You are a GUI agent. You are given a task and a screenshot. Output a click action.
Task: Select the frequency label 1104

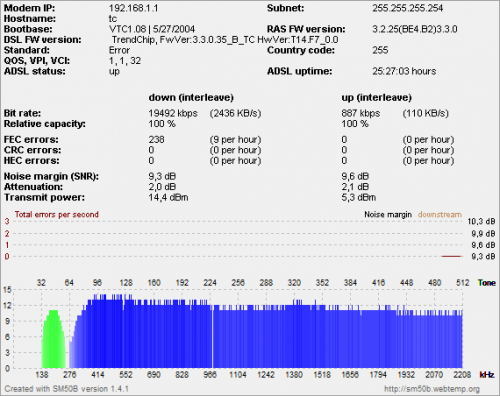[238, 375]
